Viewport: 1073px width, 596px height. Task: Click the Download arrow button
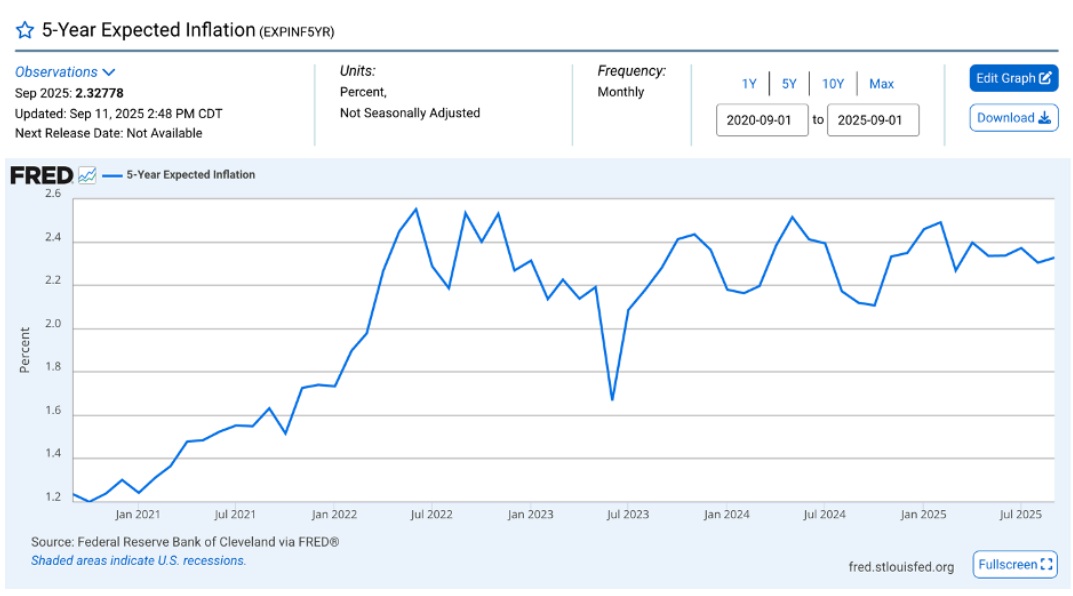coord(1013,118)
